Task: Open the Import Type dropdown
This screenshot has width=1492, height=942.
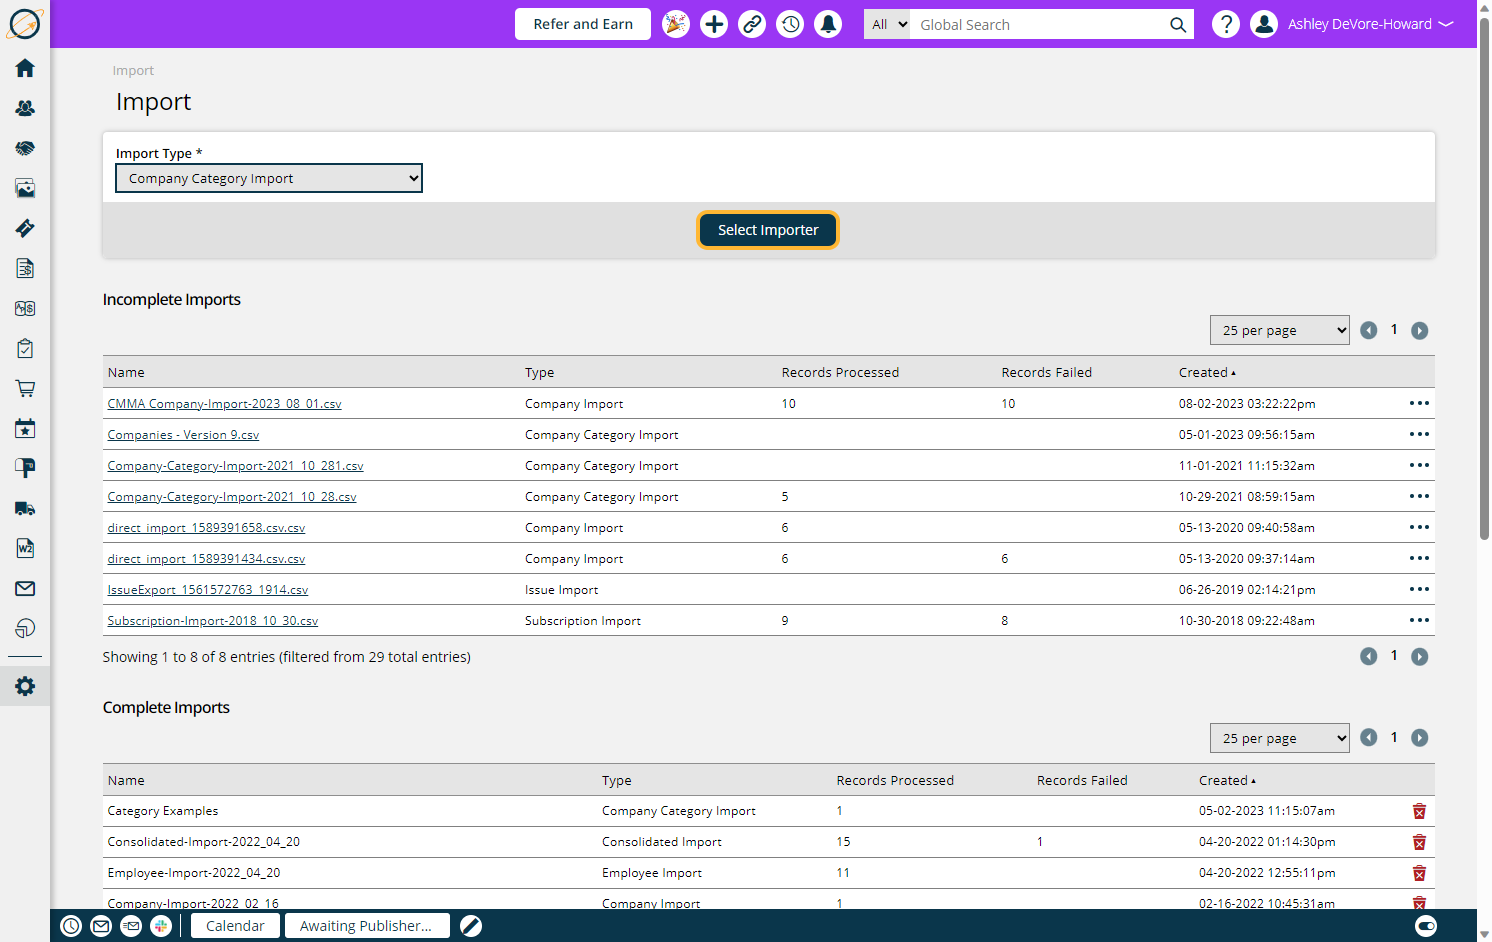Action: 269,178
